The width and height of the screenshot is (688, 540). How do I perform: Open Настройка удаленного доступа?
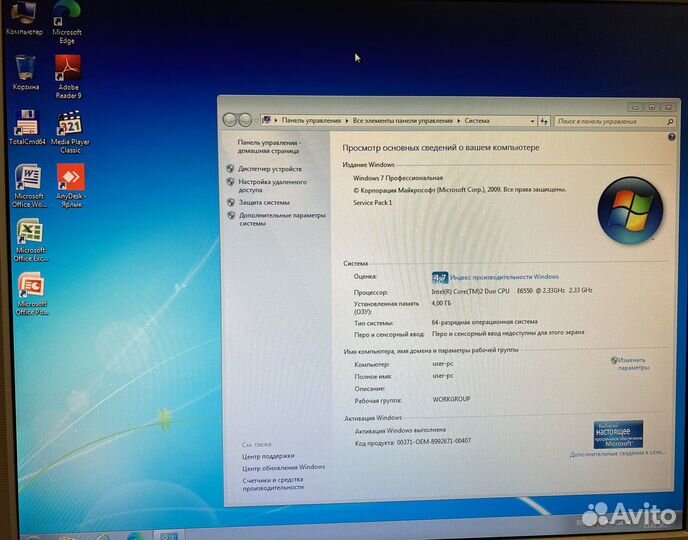pyautogui.click(x=272, y=186)
